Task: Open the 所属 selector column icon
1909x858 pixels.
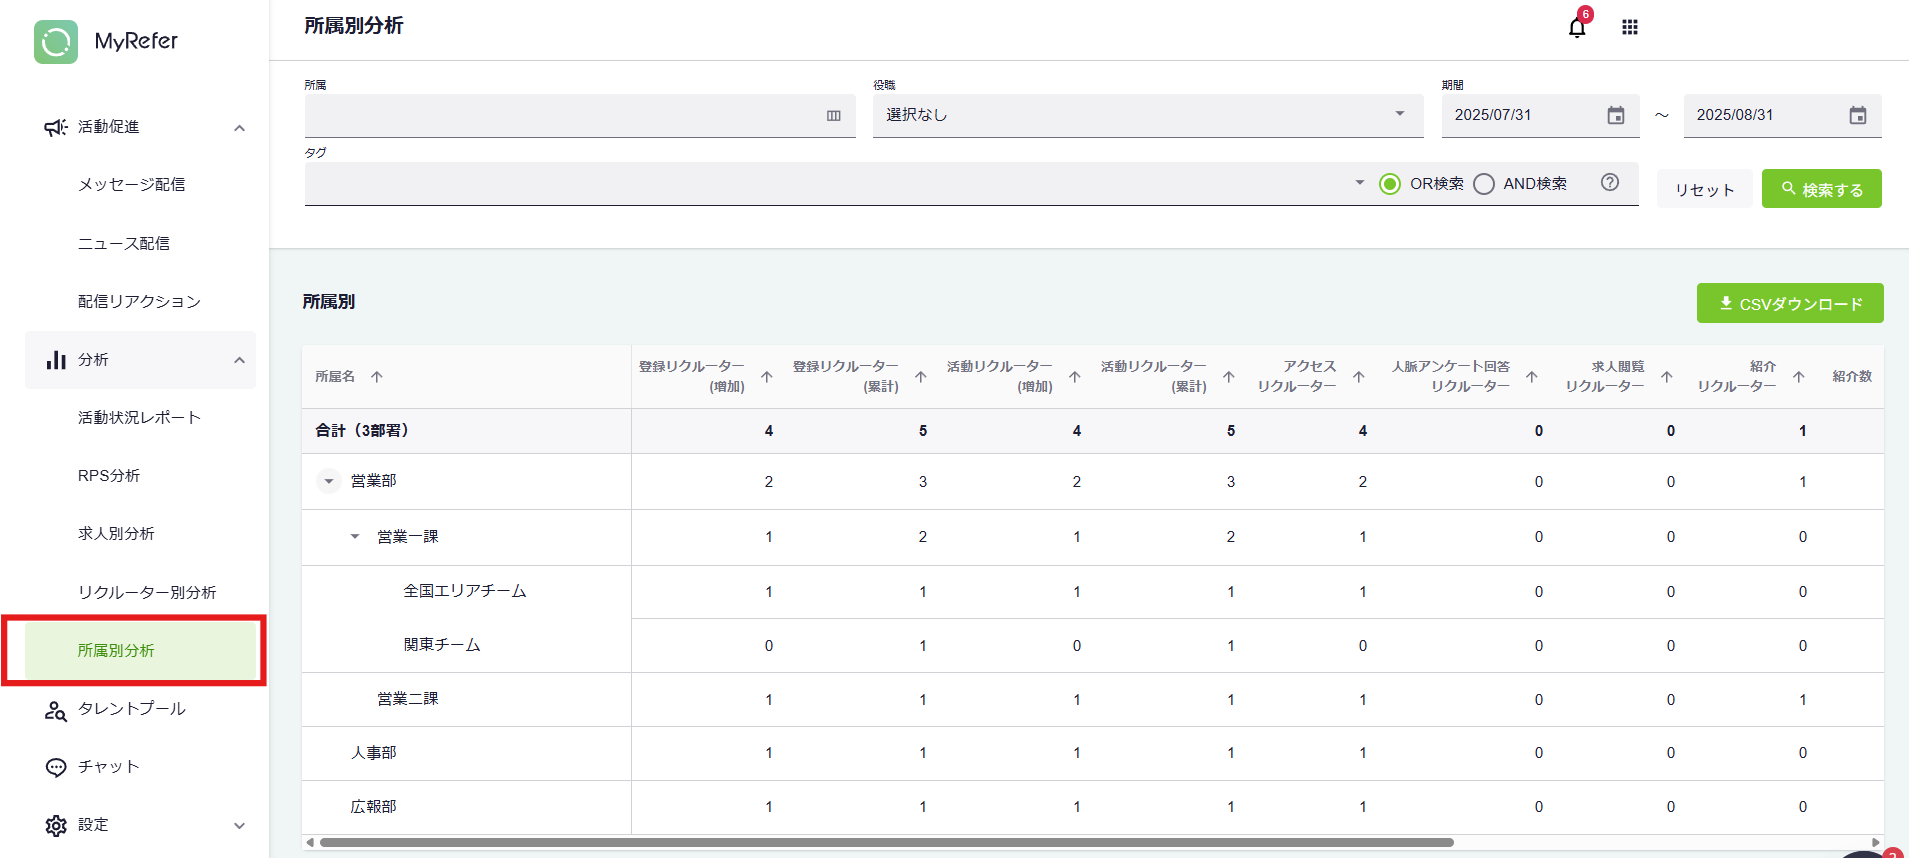Action: (x=833, y=116)
